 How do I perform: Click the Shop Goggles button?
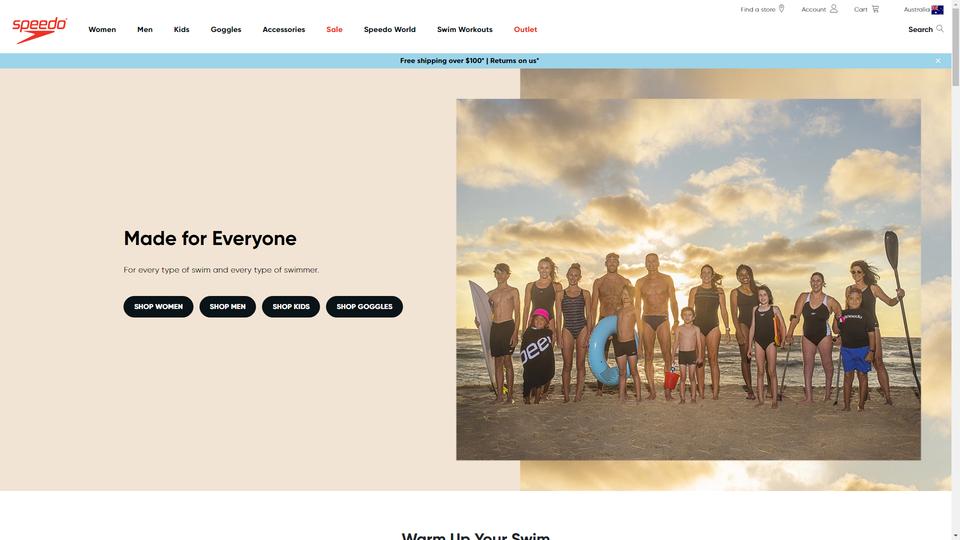pos(364,307)
